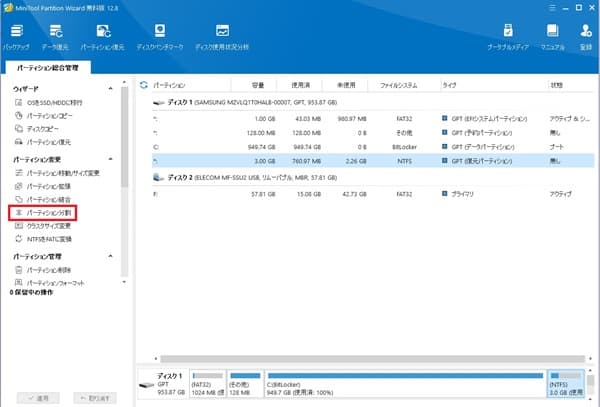The width and height of the screenshot is (600, 407).
Task: Sort by 未使用 column header
Action: point(345,85)
